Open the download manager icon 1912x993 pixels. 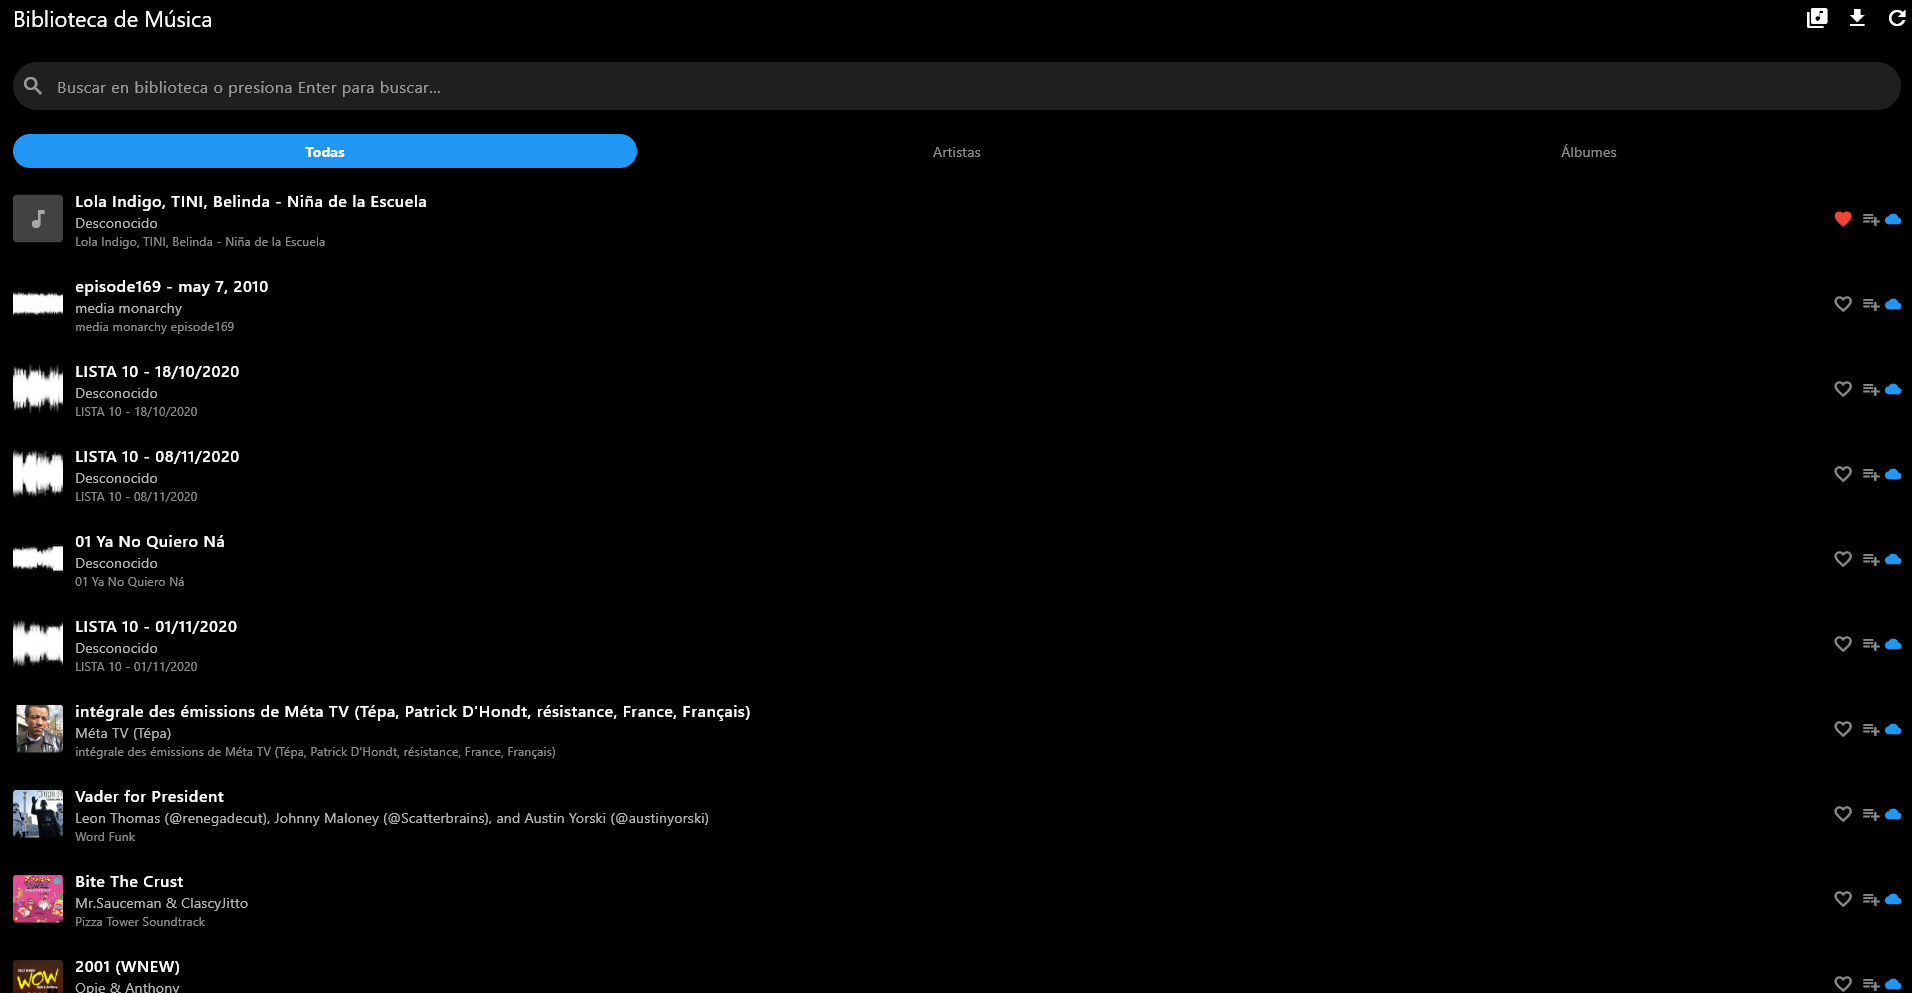click(x=1857, y=18)
